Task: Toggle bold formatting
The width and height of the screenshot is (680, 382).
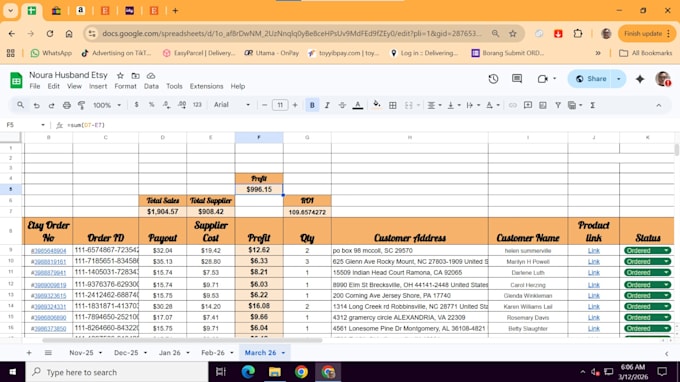Action: [x=312, y=105]
